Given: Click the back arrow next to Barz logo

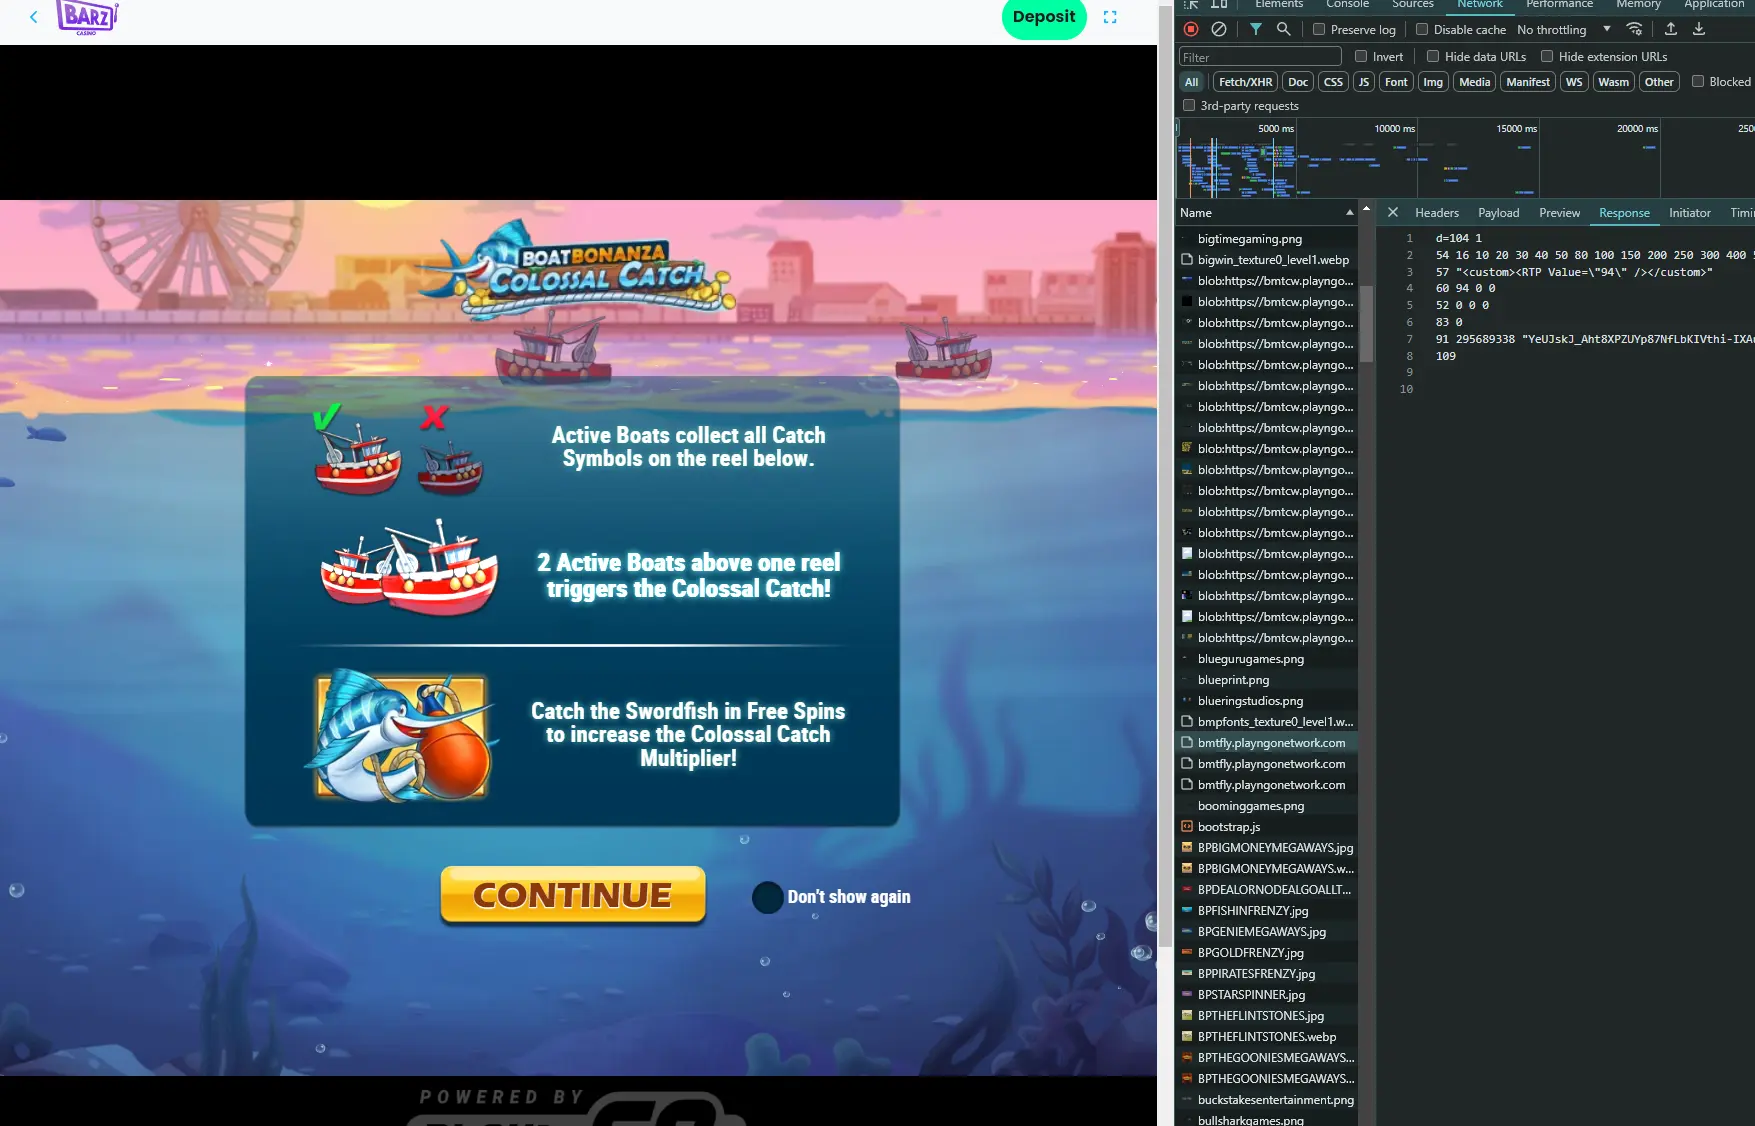Looking at the screenshot, I should 34,17.
